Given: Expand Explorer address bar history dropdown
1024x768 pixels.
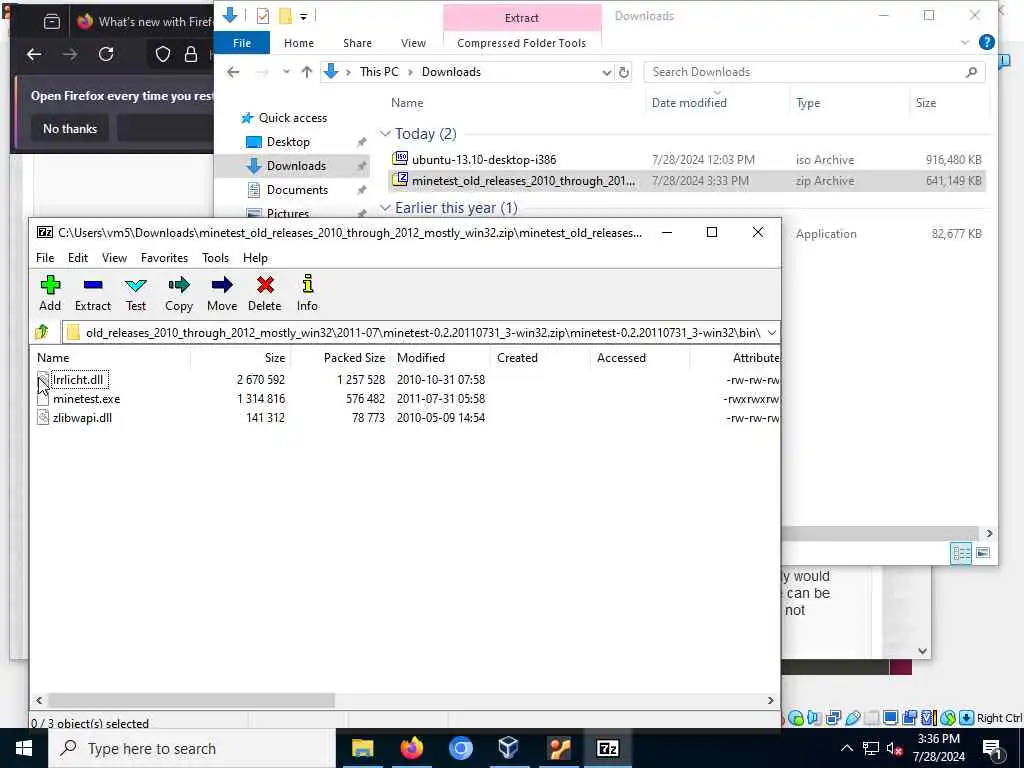Looking at the screenshot, I should pos(606,72).
